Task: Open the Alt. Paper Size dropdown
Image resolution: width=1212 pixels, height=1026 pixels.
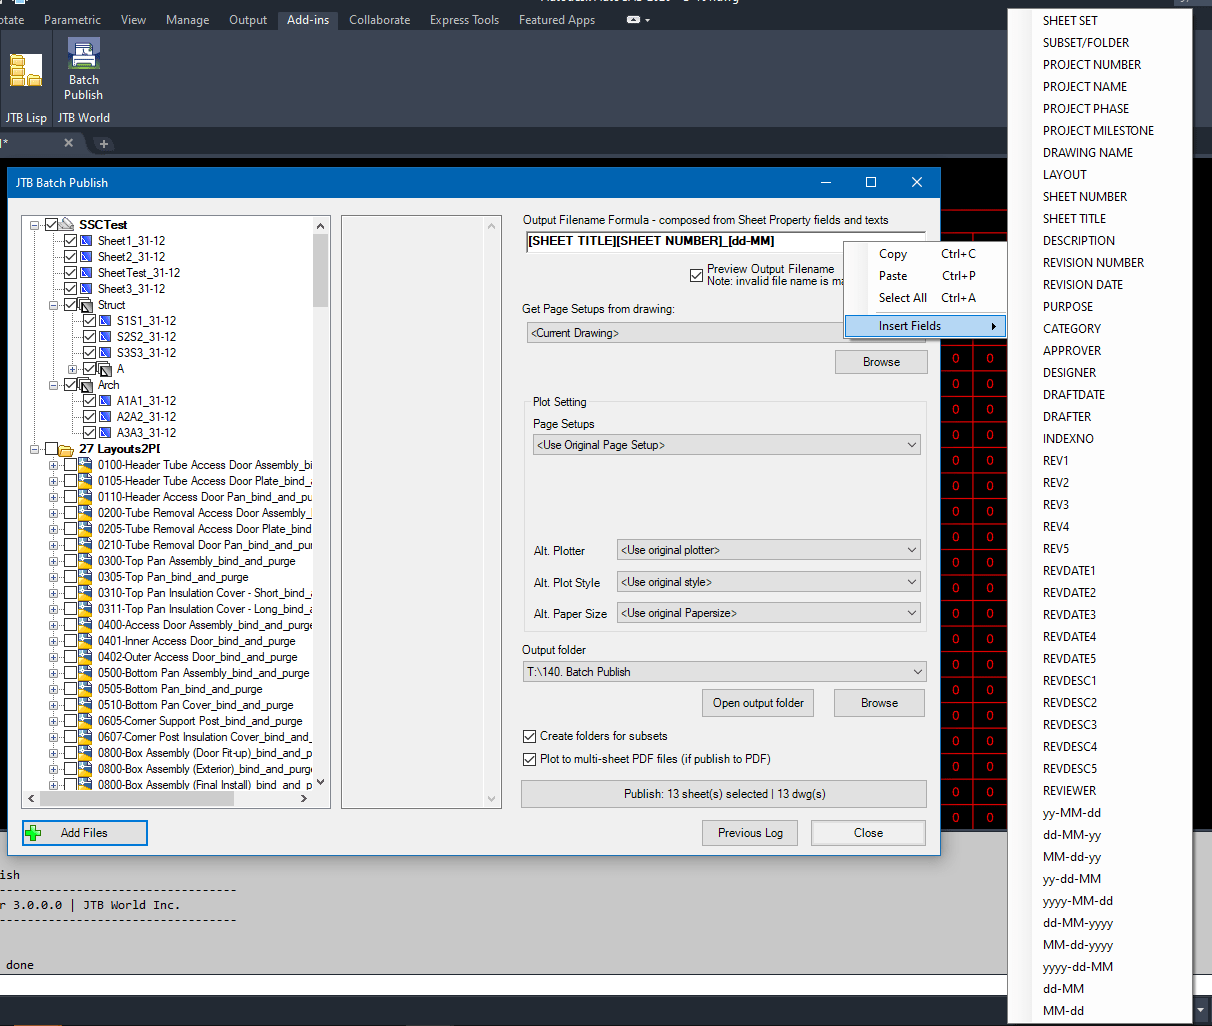Action: point(768,613)
